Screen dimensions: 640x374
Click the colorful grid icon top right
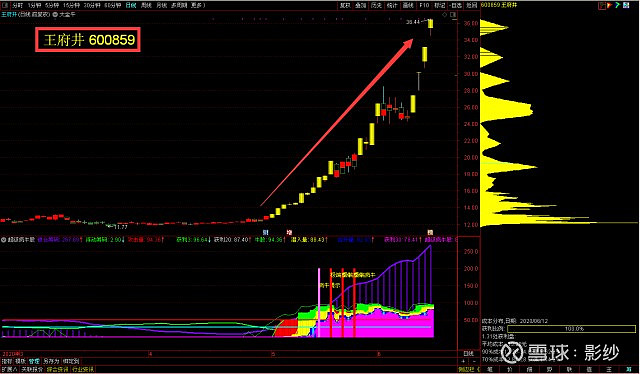pyautogui.click(x=627, y=5)
